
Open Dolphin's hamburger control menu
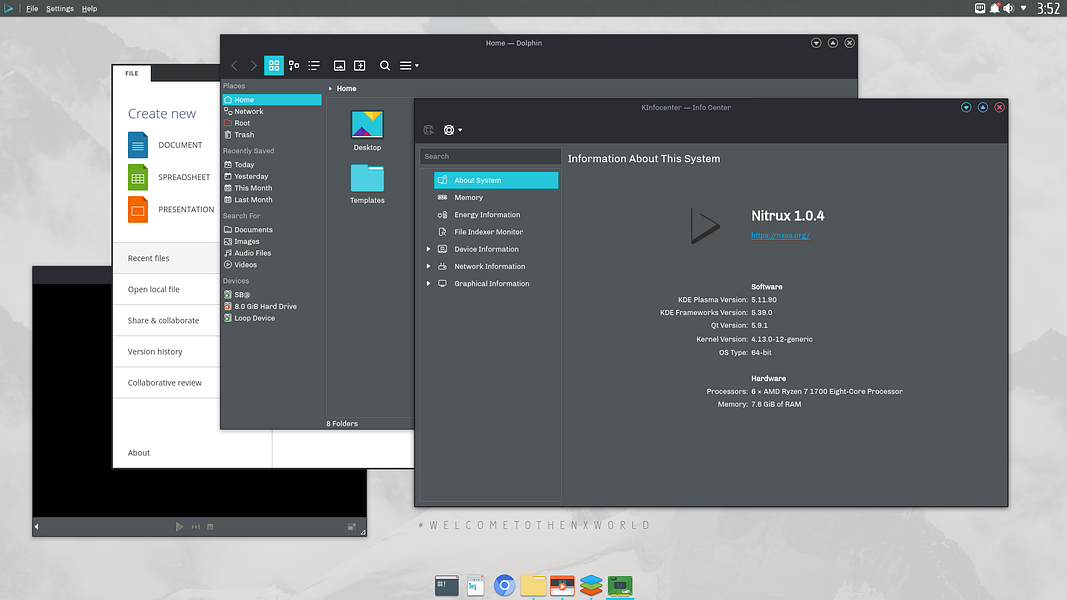point(409,65)
